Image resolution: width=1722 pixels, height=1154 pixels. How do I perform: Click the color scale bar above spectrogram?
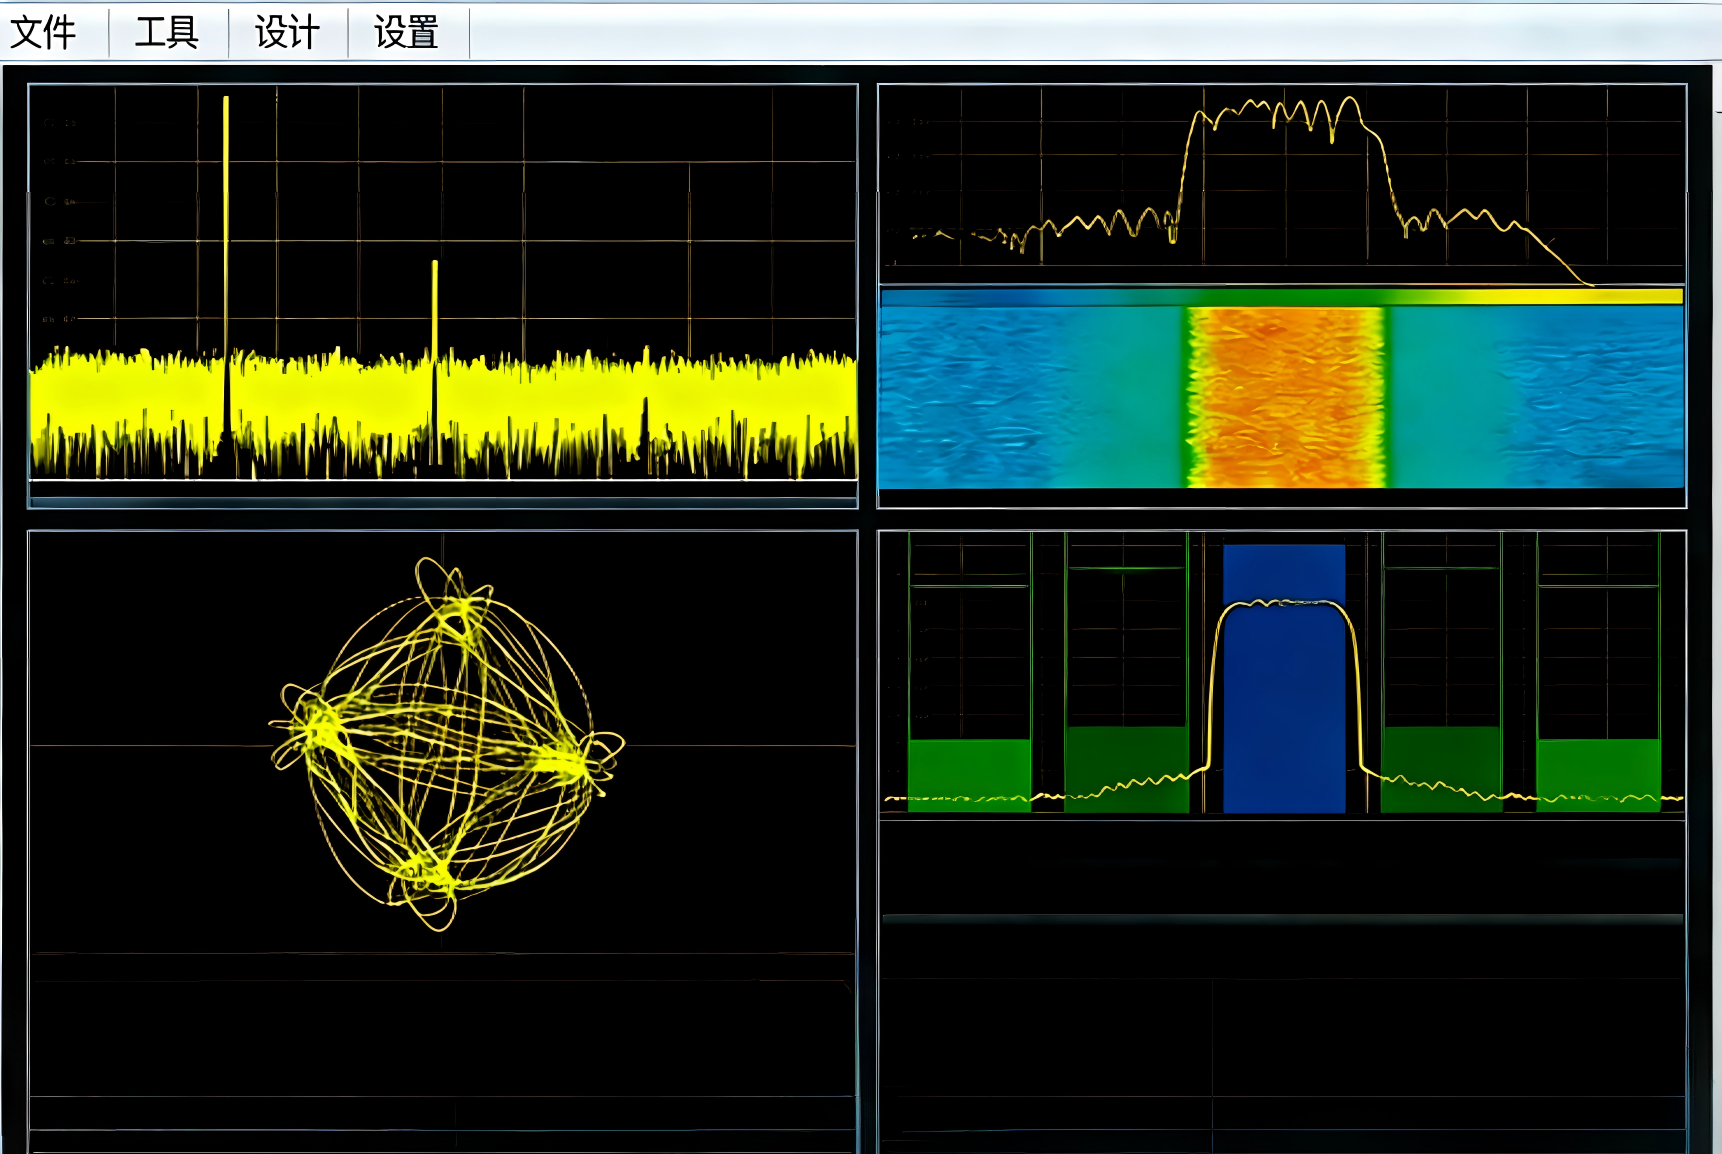pos(1282,297)
